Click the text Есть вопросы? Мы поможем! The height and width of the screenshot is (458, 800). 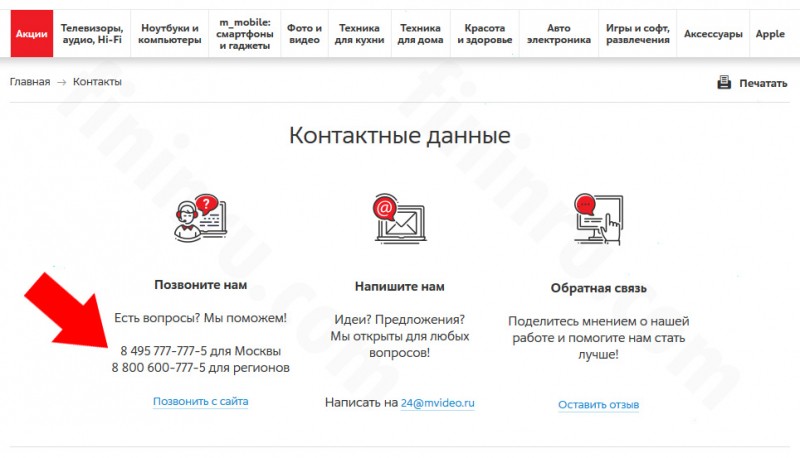click(x=201, y=318)
